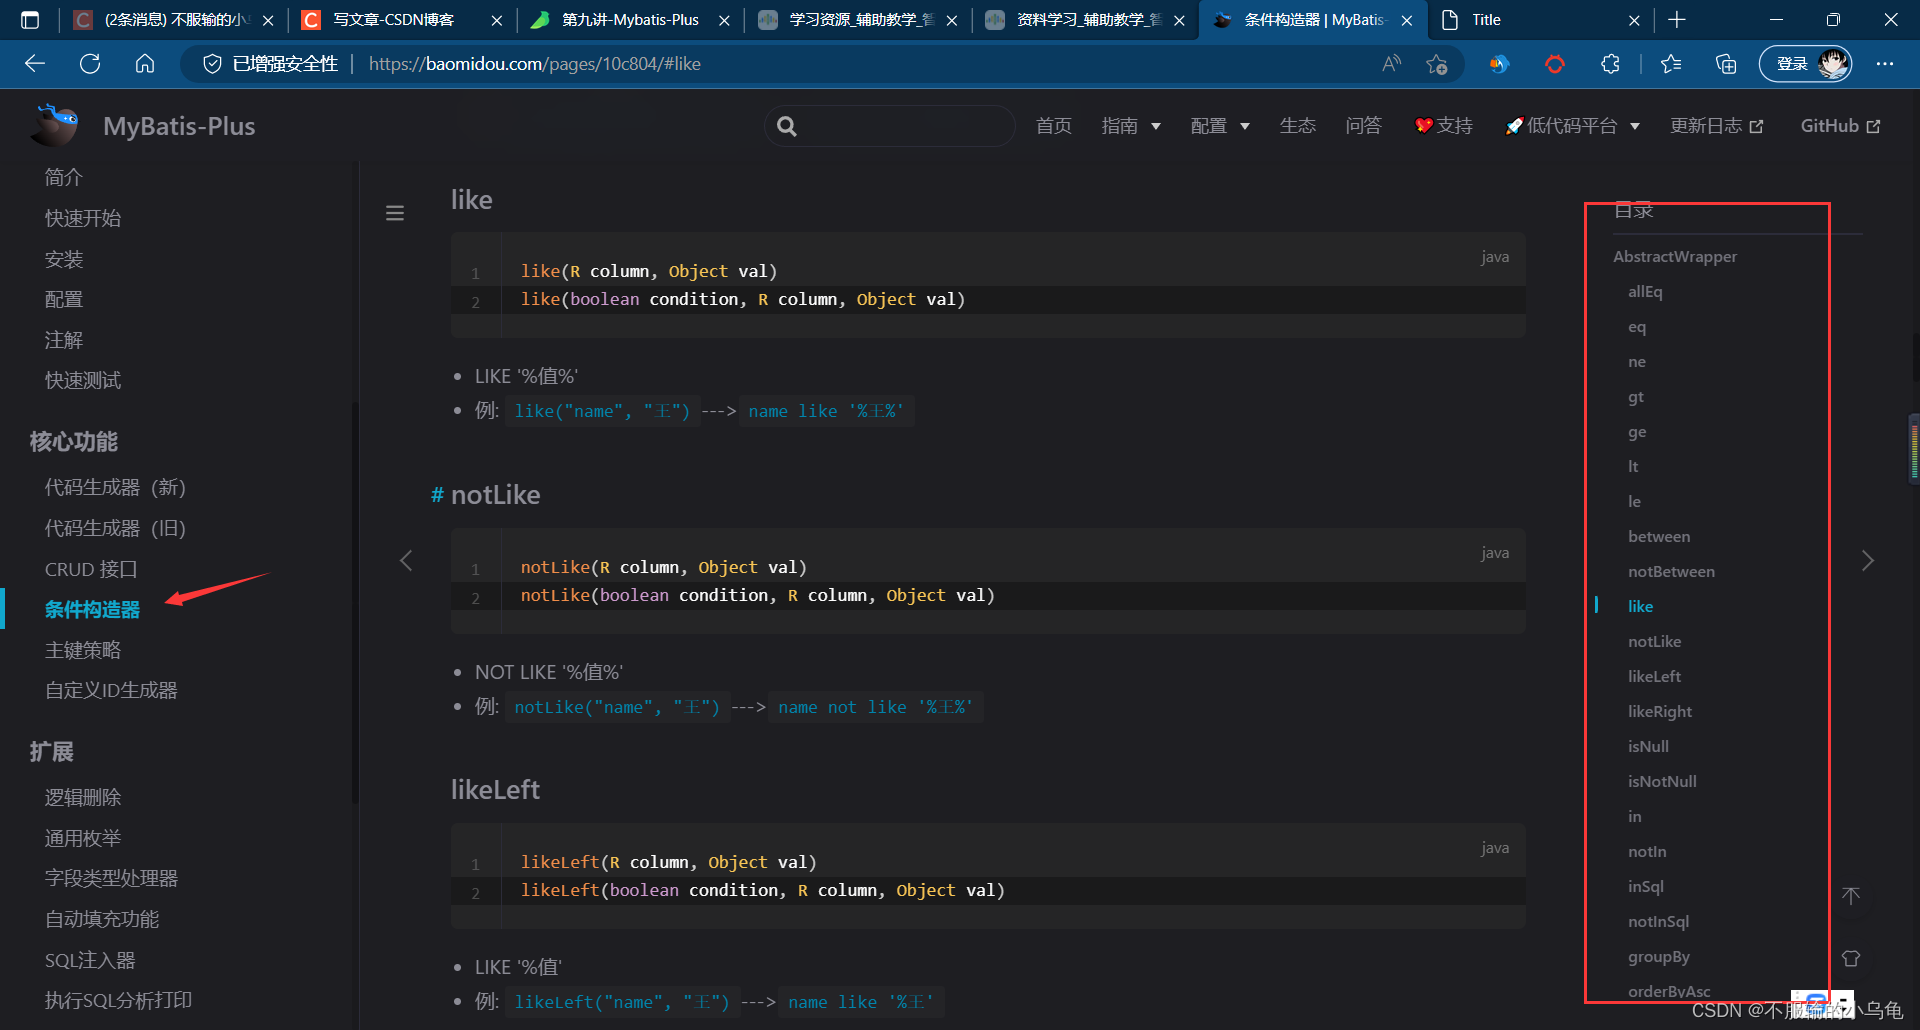Jump to groupBy in table of contents
Image resolution: width=1920 pixels, height=1030 pixels.
click(x=1658, y=957)
